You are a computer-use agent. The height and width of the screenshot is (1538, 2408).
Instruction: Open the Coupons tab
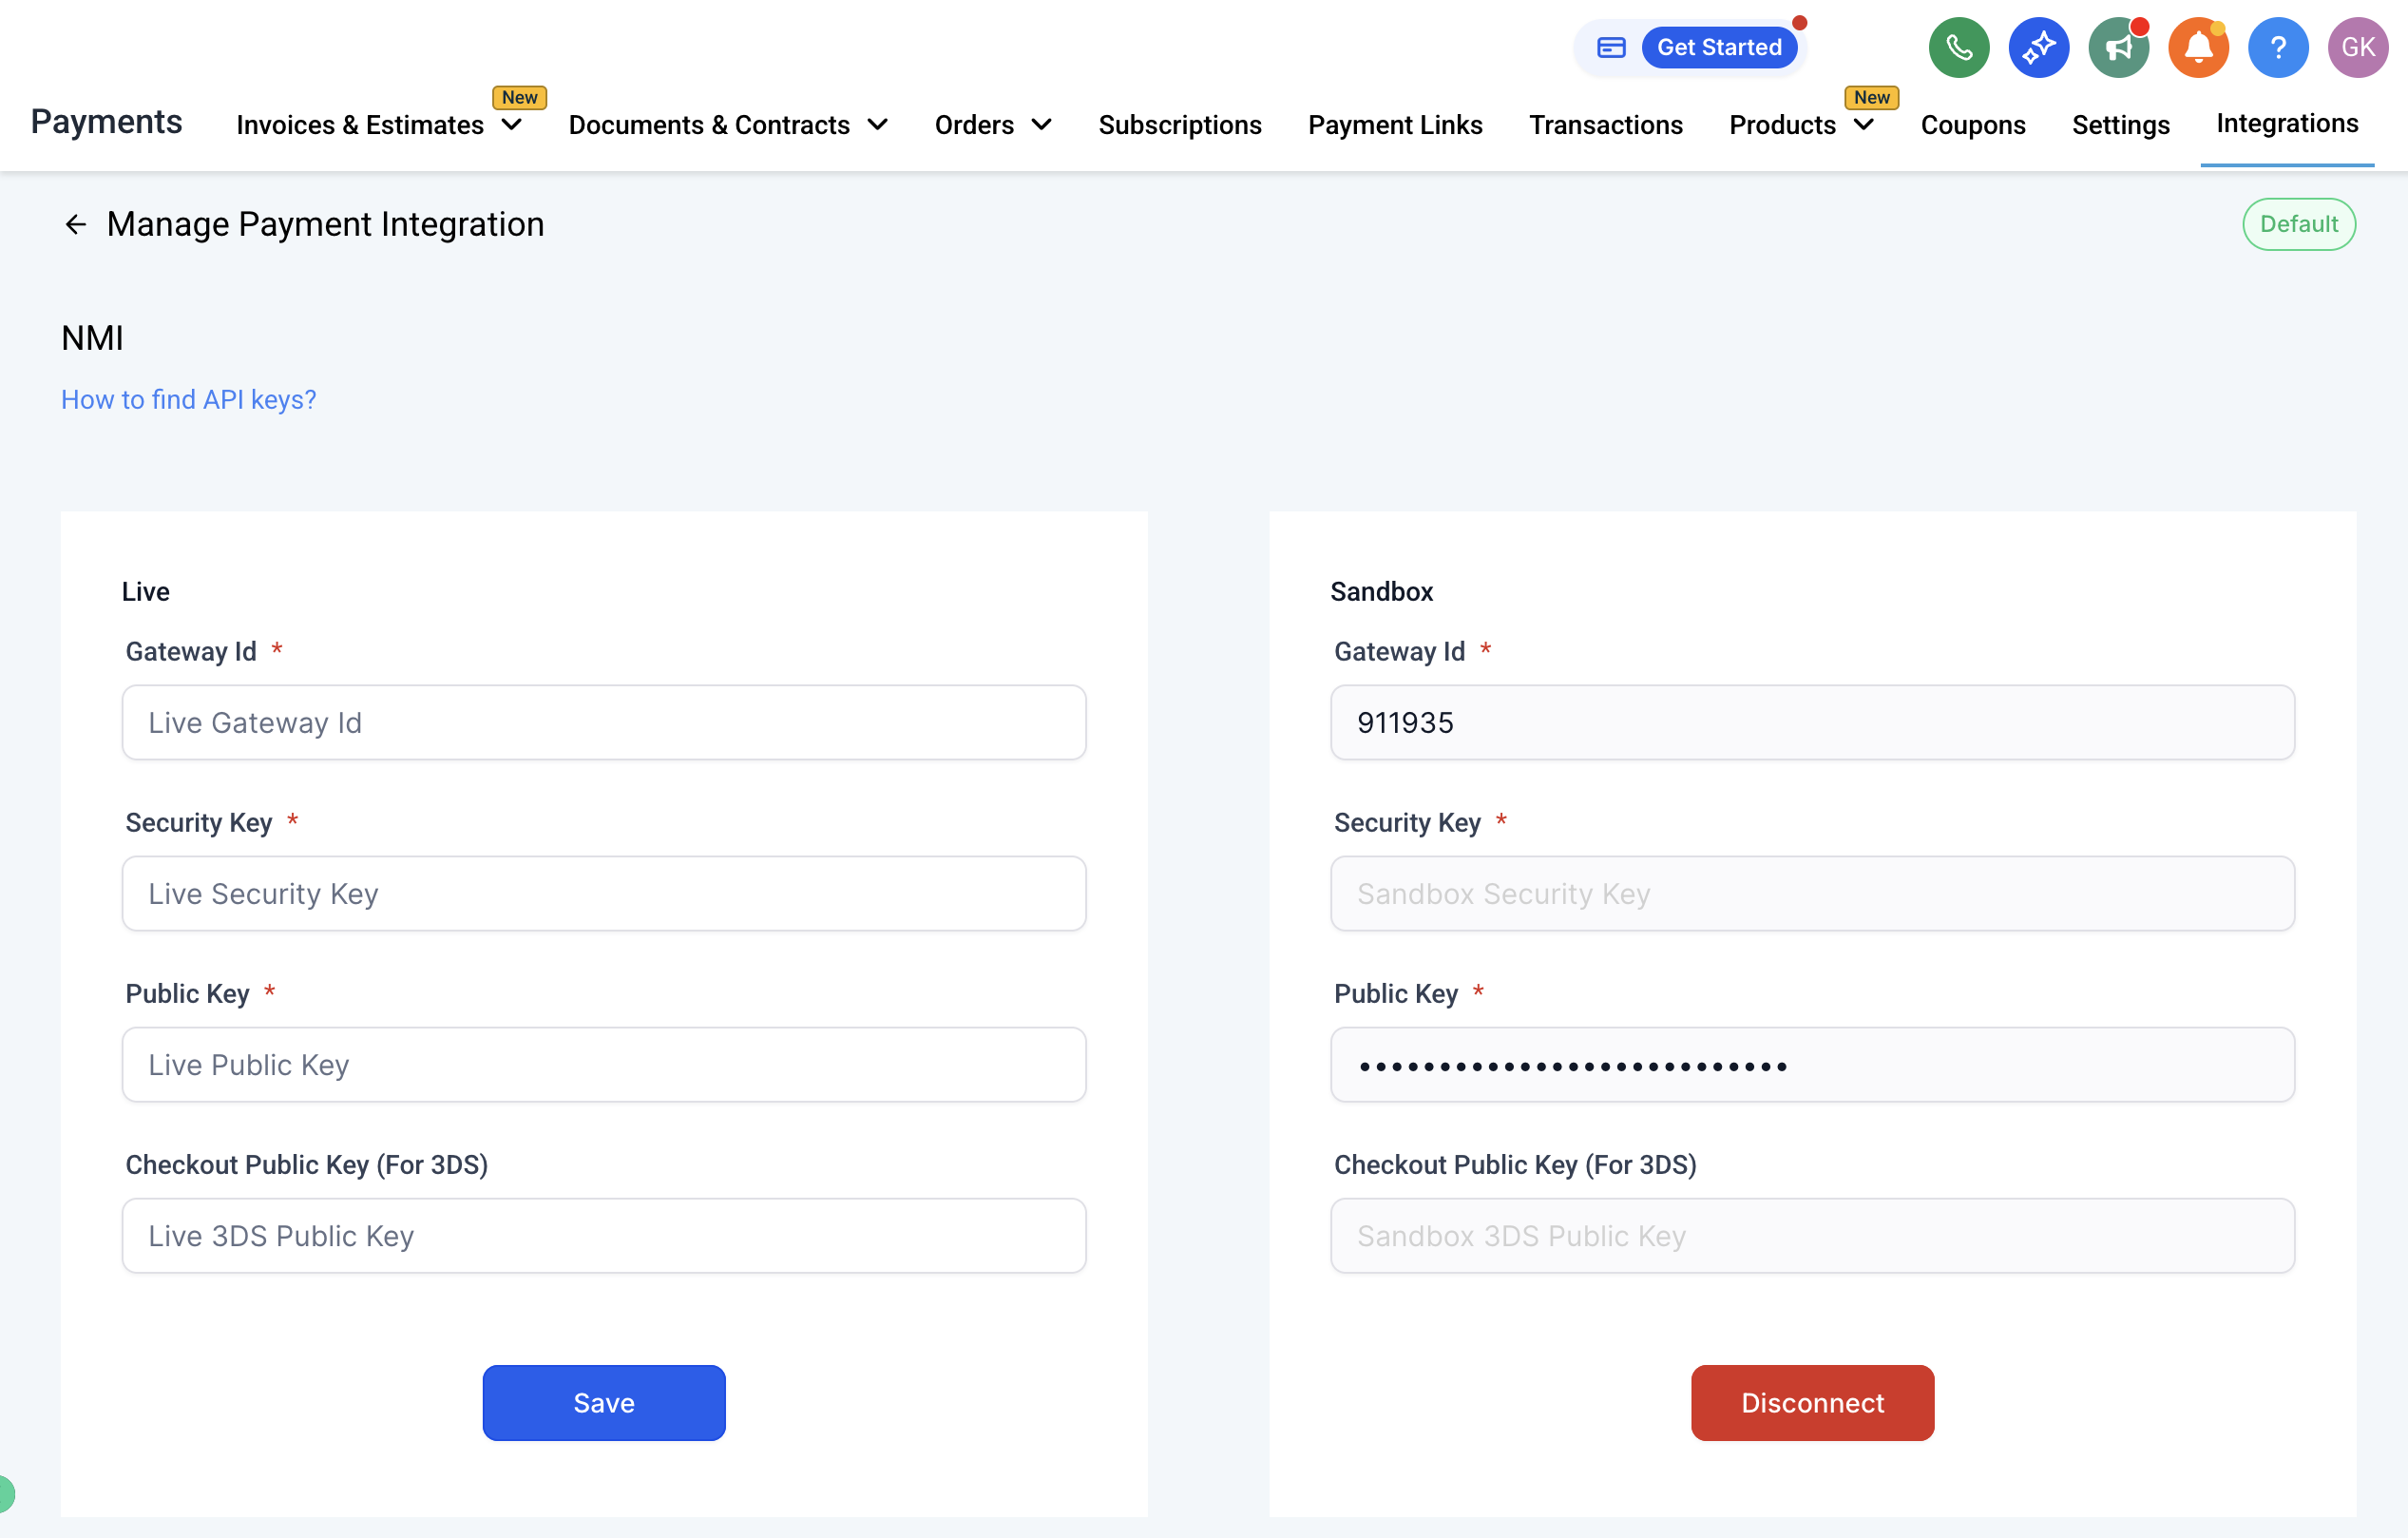[x=1972, y=125]
